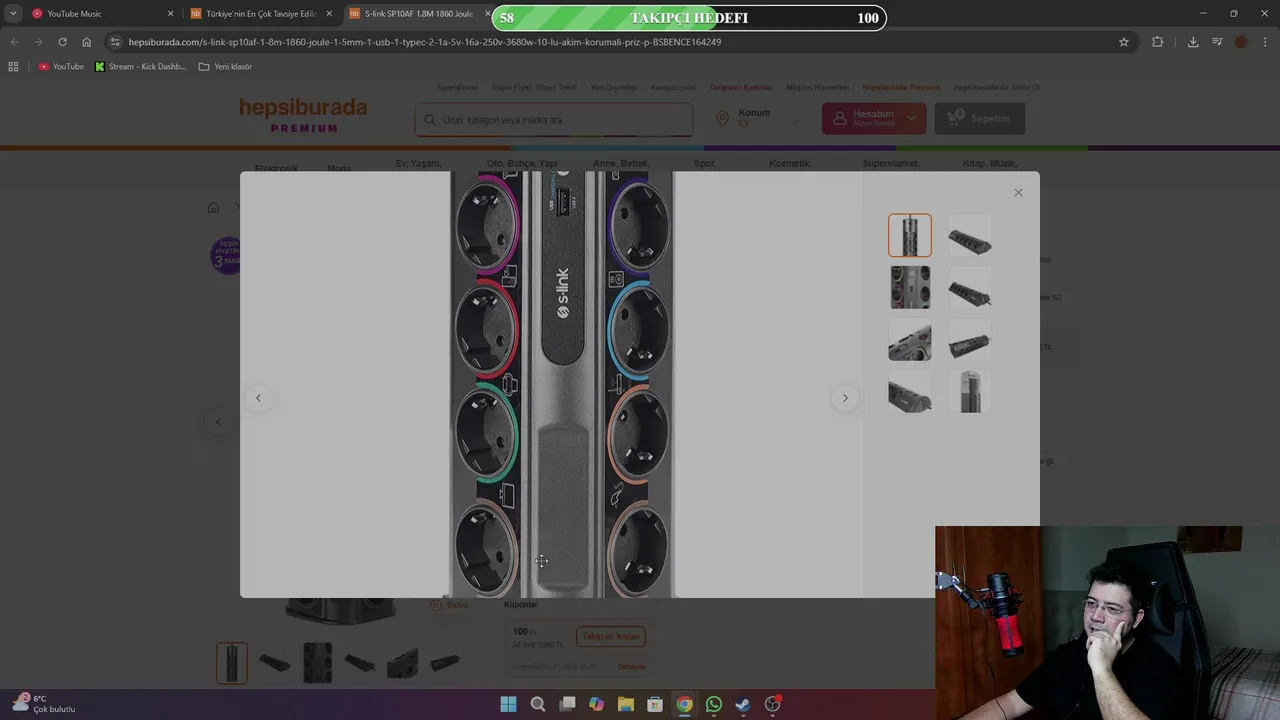Reload the current page
The height and width of the screenshot is (720, 1280).
[x=62, y=42]
